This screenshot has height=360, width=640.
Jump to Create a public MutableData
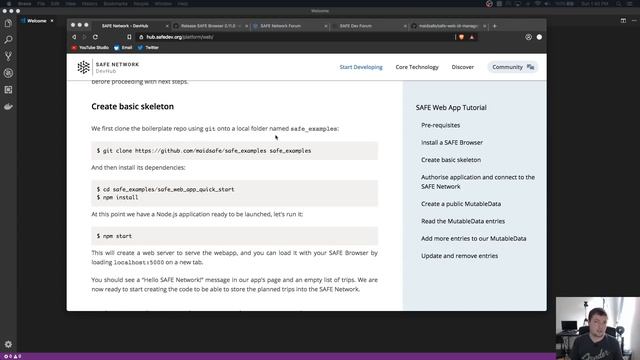(x=461, y=204)
